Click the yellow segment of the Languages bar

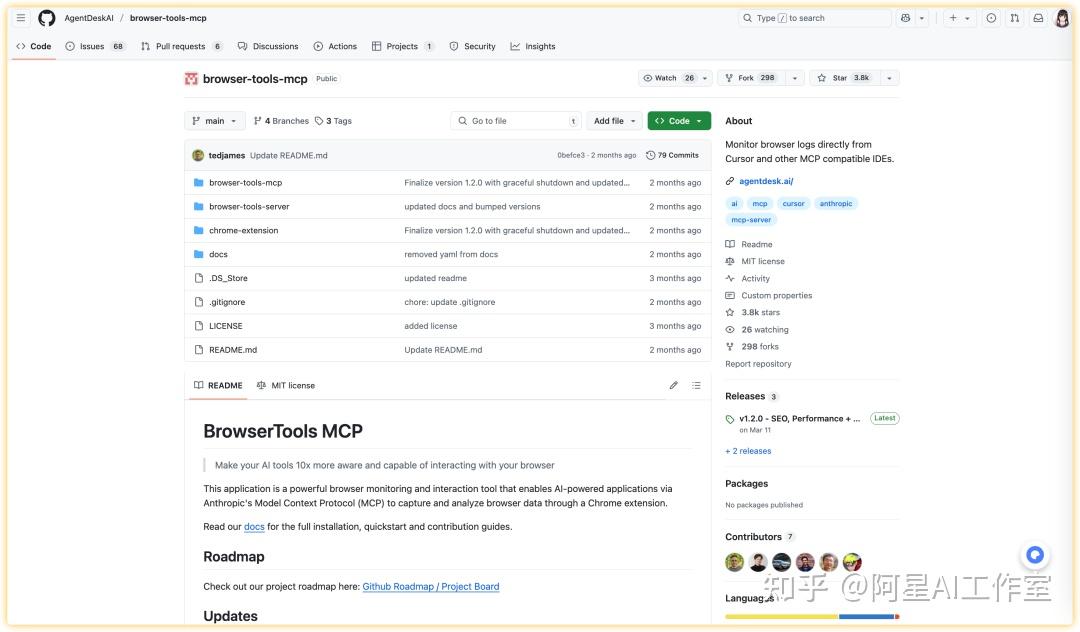tap(780, 617)
